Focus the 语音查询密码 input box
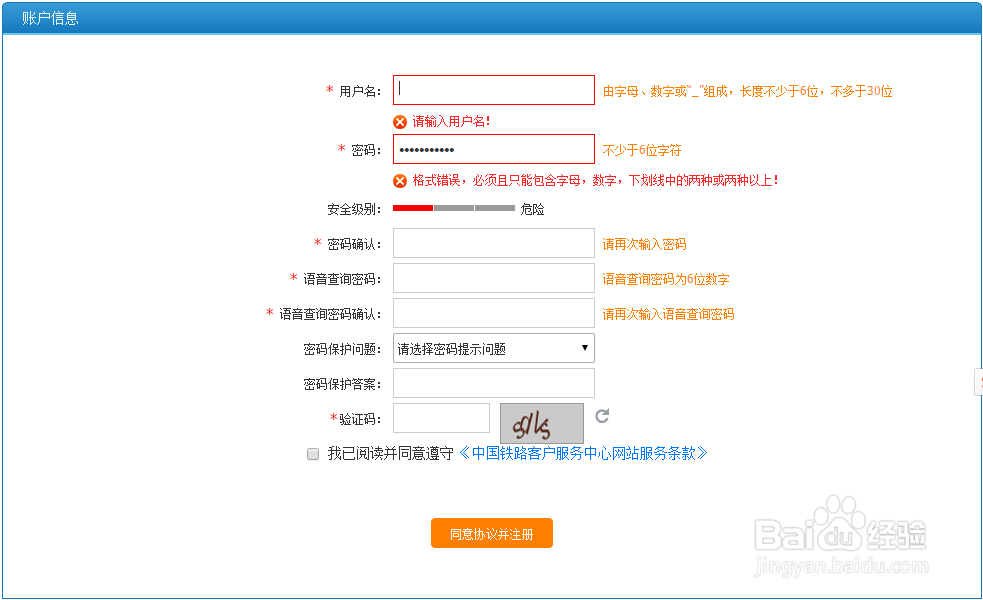The image size is (983, 600). pos(493,278)
